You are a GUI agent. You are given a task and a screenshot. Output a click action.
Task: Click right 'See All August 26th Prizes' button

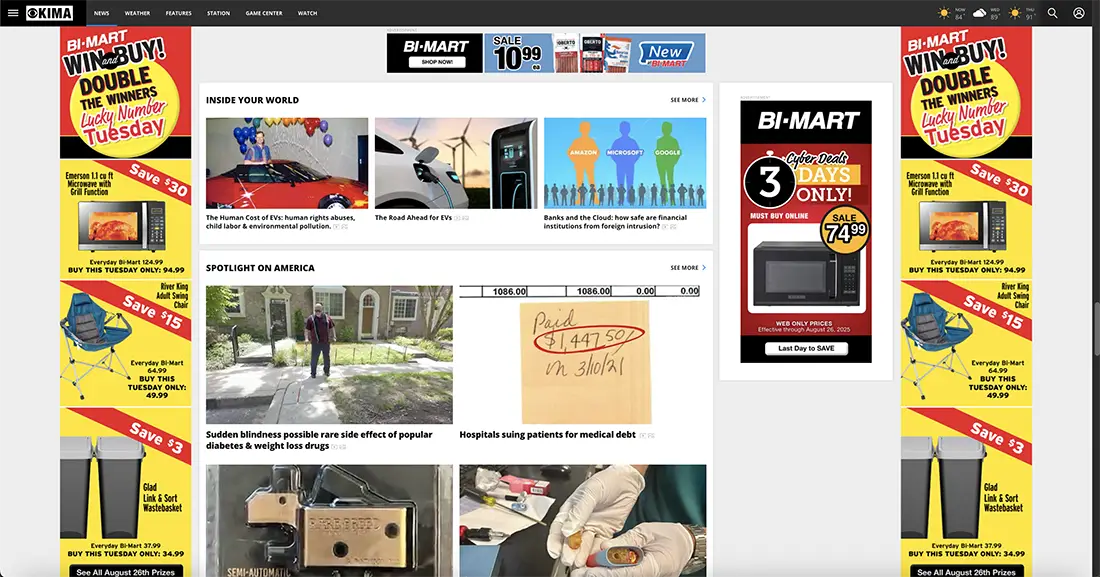pyautogui.click(x=966, y=571)
